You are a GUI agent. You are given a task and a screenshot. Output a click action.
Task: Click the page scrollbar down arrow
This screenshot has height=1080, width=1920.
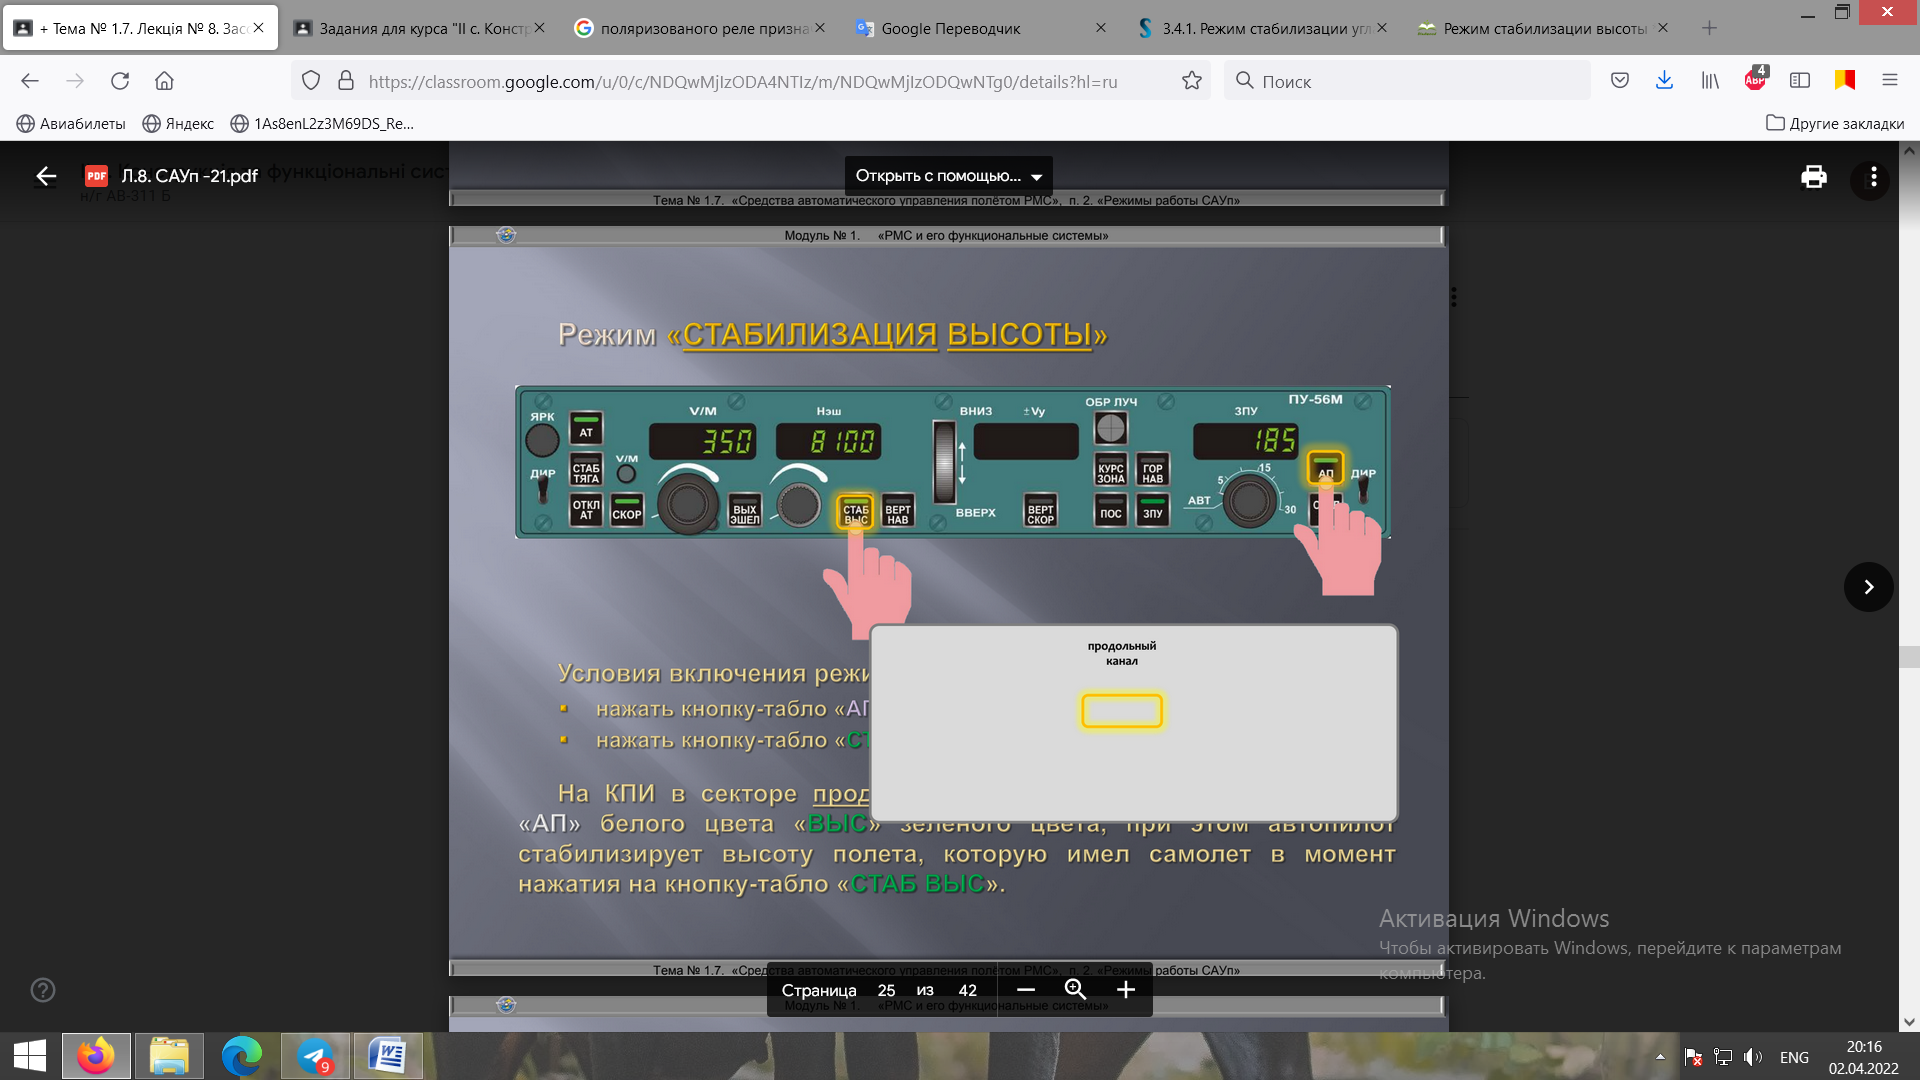point(1909,1022)
